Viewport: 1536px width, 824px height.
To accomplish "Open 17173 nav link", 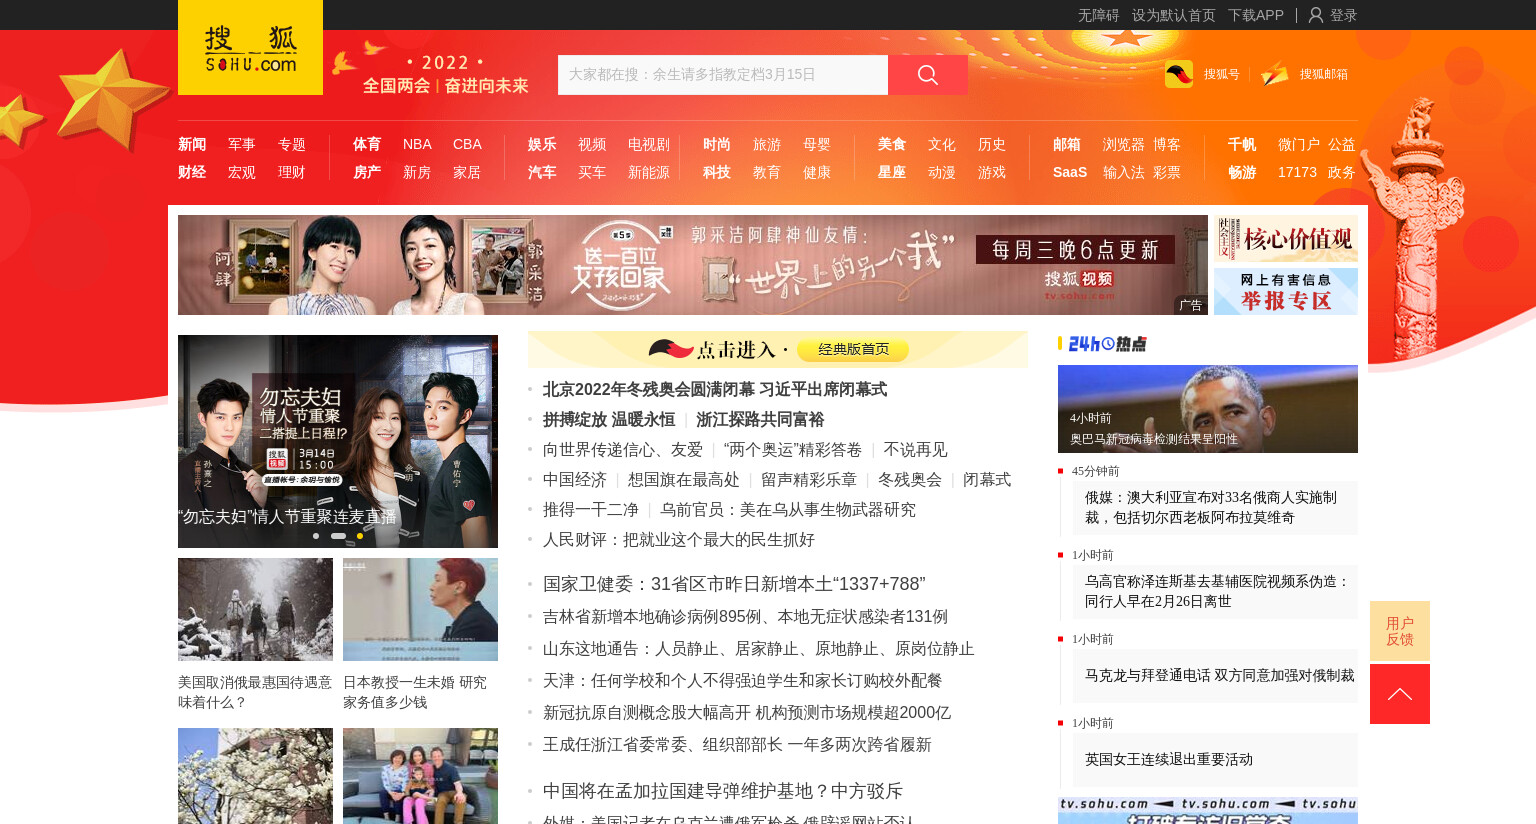I will point(1297,172).
